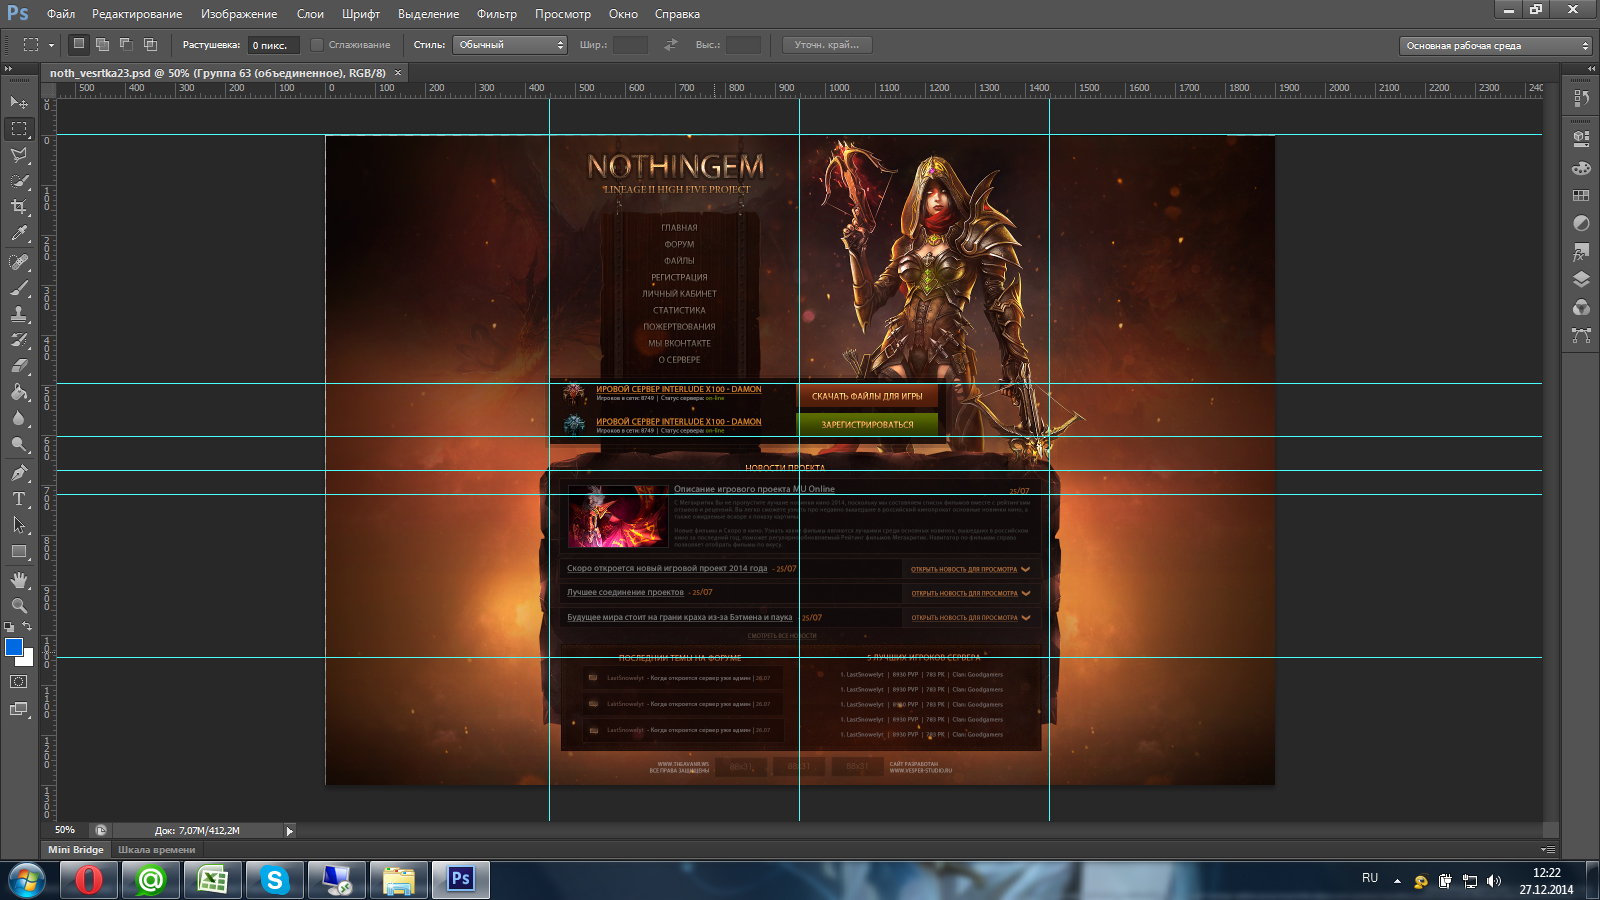Enable the Сглаживание checkbox
Screen dimensions: 1600x900
(x=317, y=45)
